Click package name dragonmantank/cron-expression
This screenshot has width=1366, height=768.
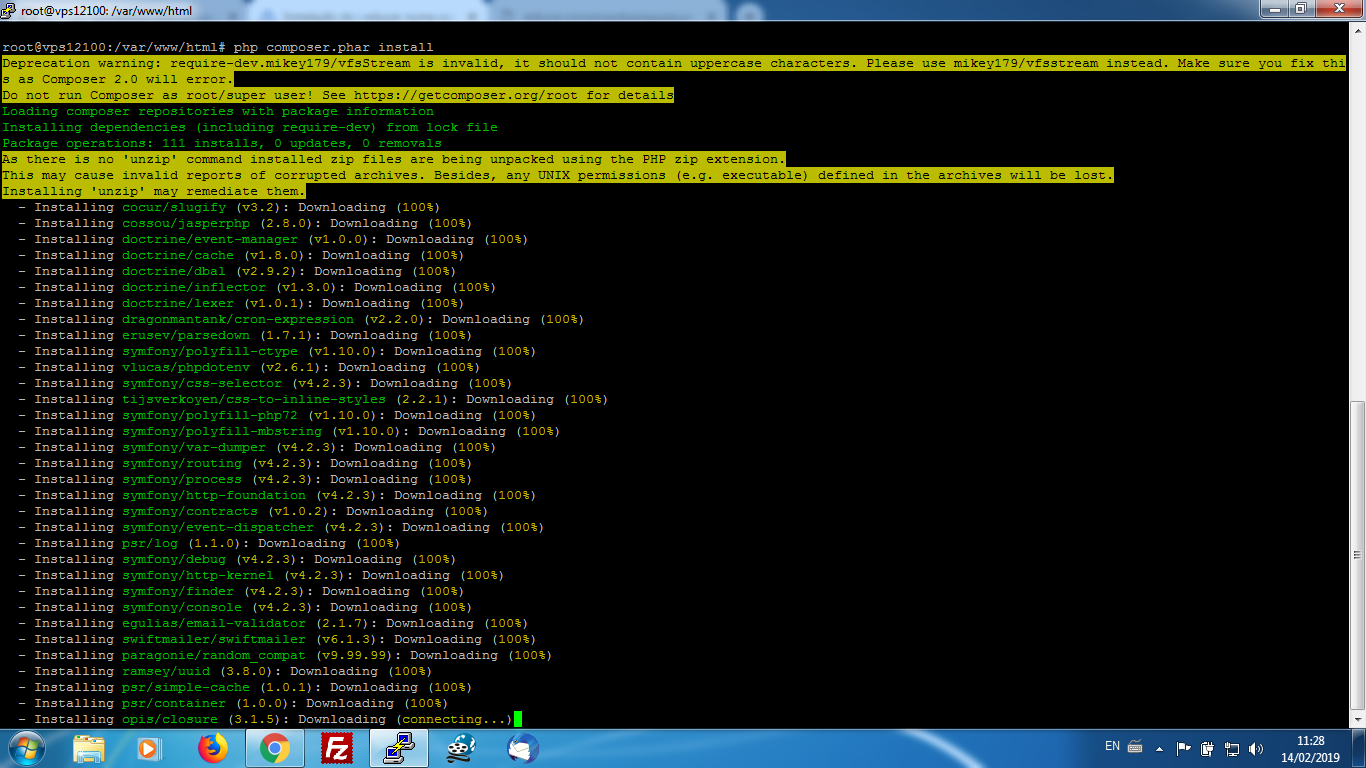click(x=238, y=319)
